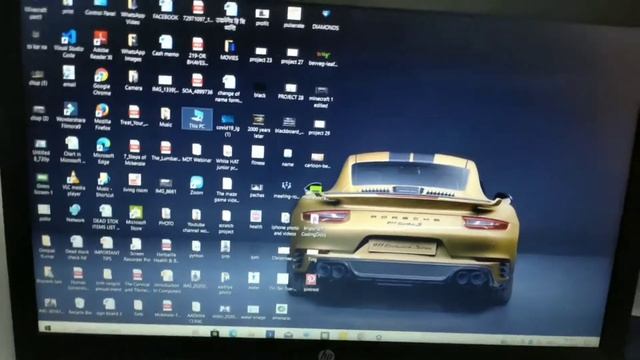
Task: Open the scratch project file
Action: click(x=226, y=222)
